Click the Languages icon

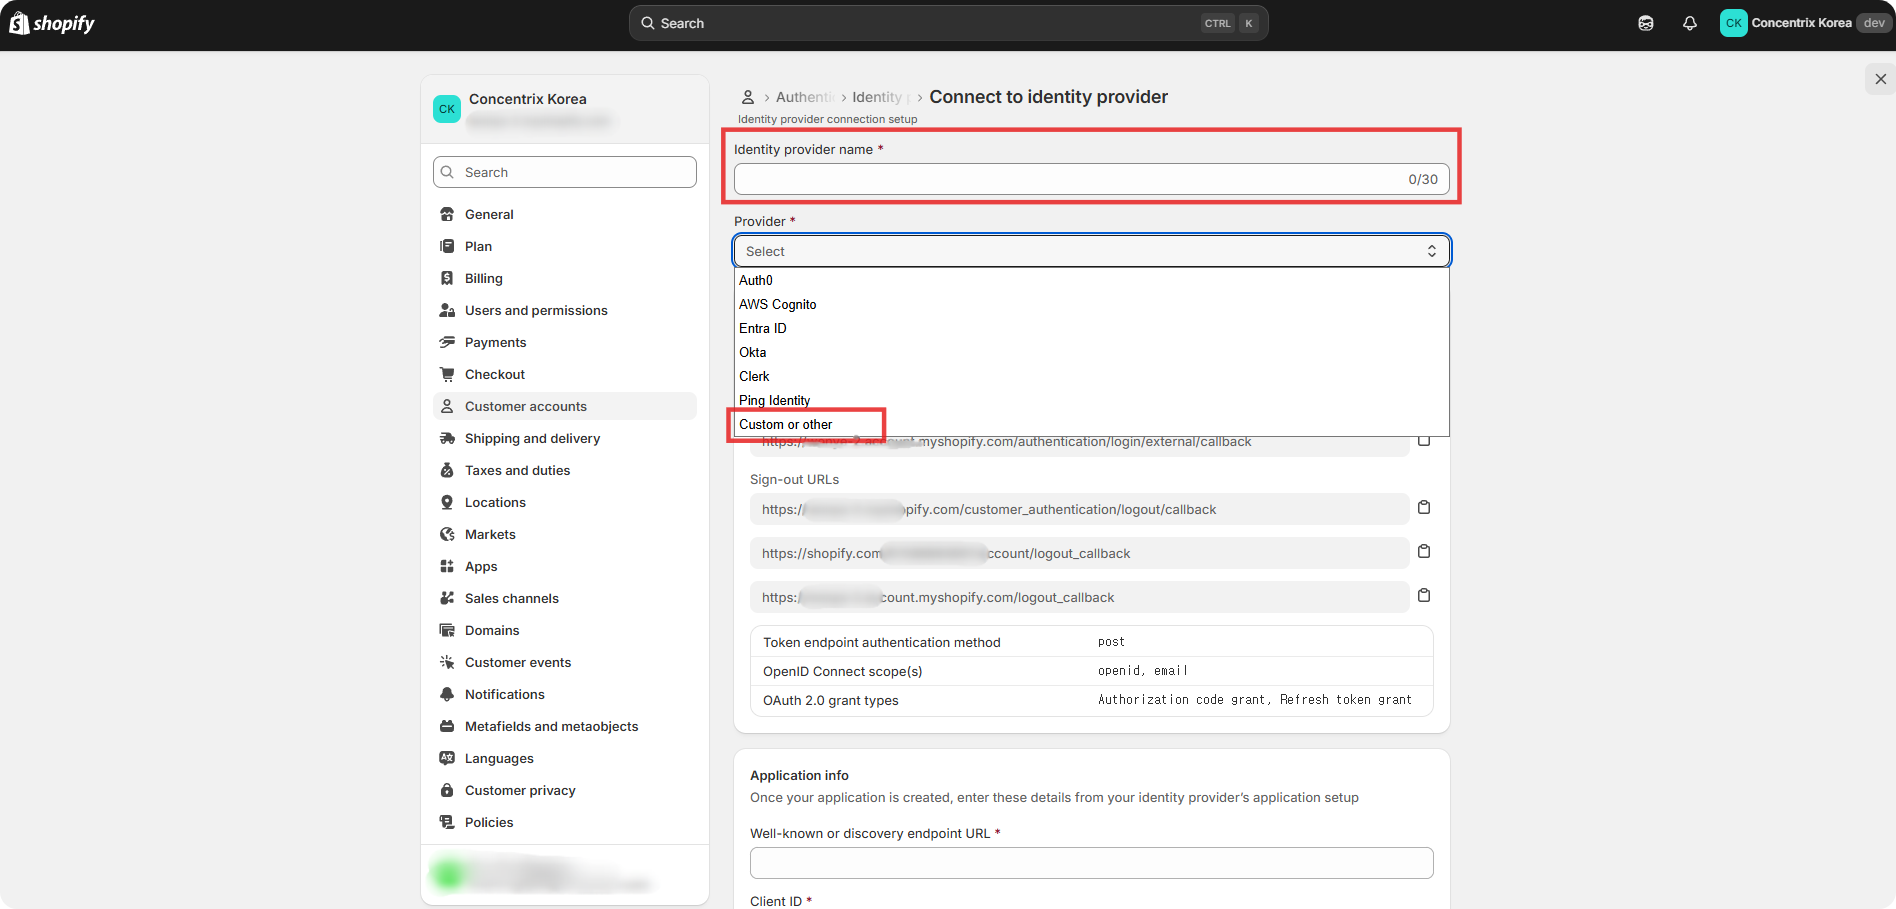(447, 758)
